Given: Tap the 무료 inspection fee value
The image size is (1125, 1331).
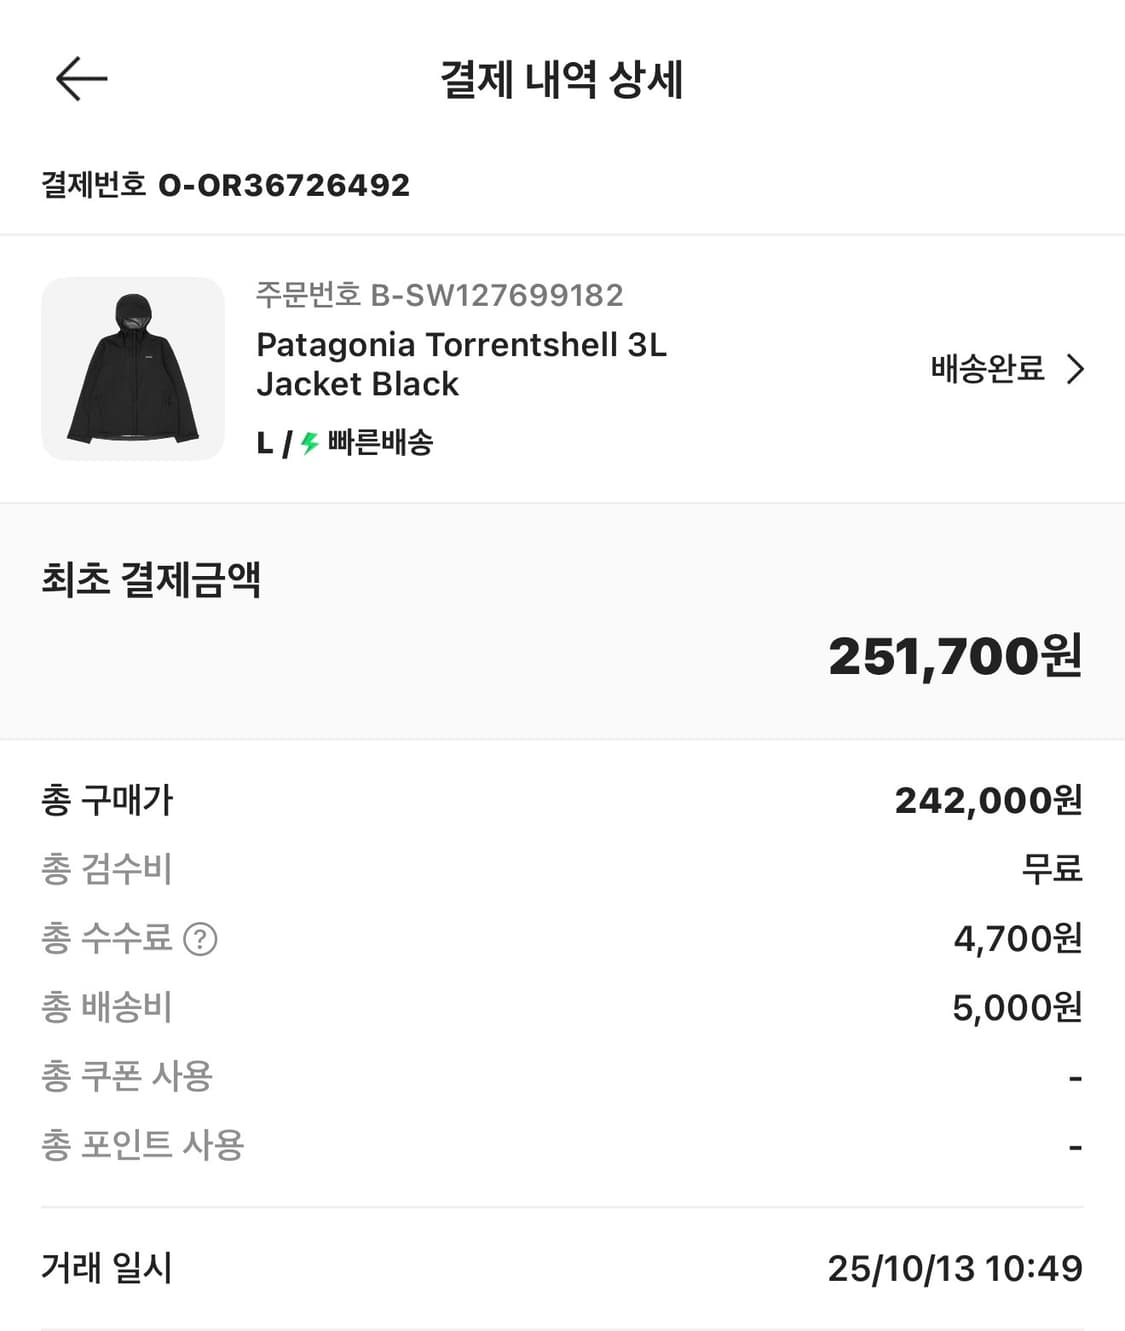Looking at the screenshot, I should pos(1051,868).
